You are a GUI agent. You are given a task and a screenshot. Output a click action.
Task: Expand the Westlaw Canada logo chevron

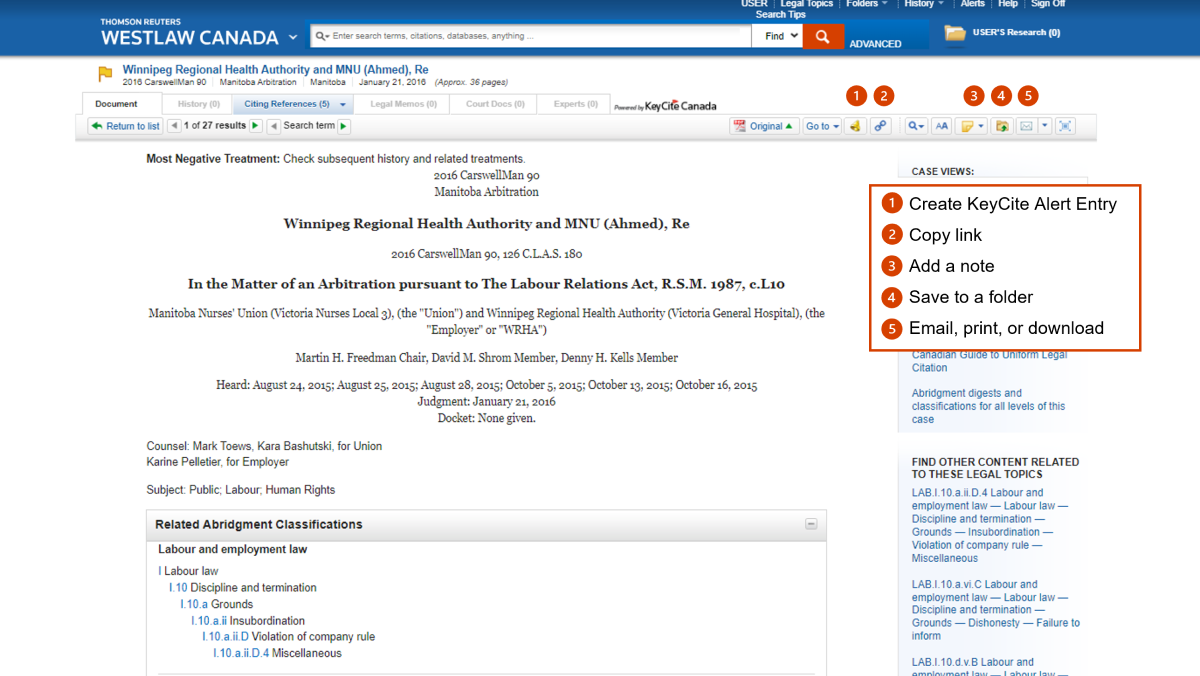(293, 37)
